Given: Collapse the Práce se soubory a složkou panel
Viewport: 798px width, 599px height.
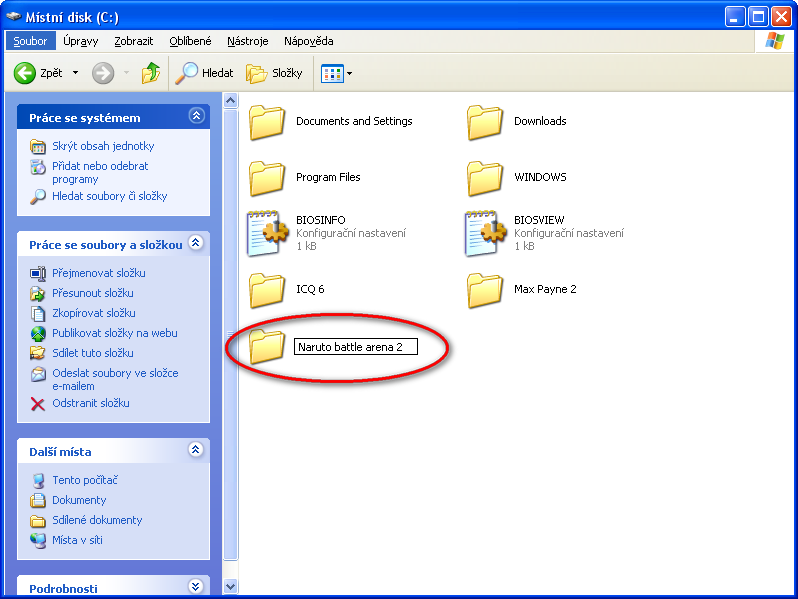Looking at the screenshot, I should pos(195,243).
